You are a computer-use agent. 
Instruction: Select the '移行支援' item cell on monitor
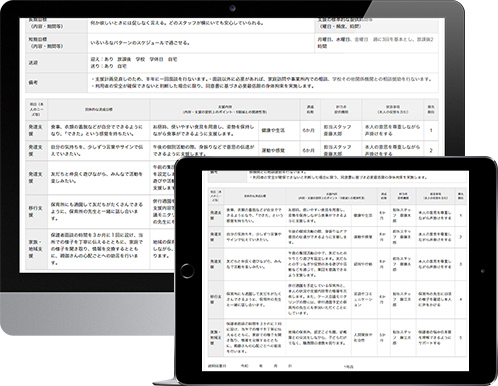coord(36,211)
